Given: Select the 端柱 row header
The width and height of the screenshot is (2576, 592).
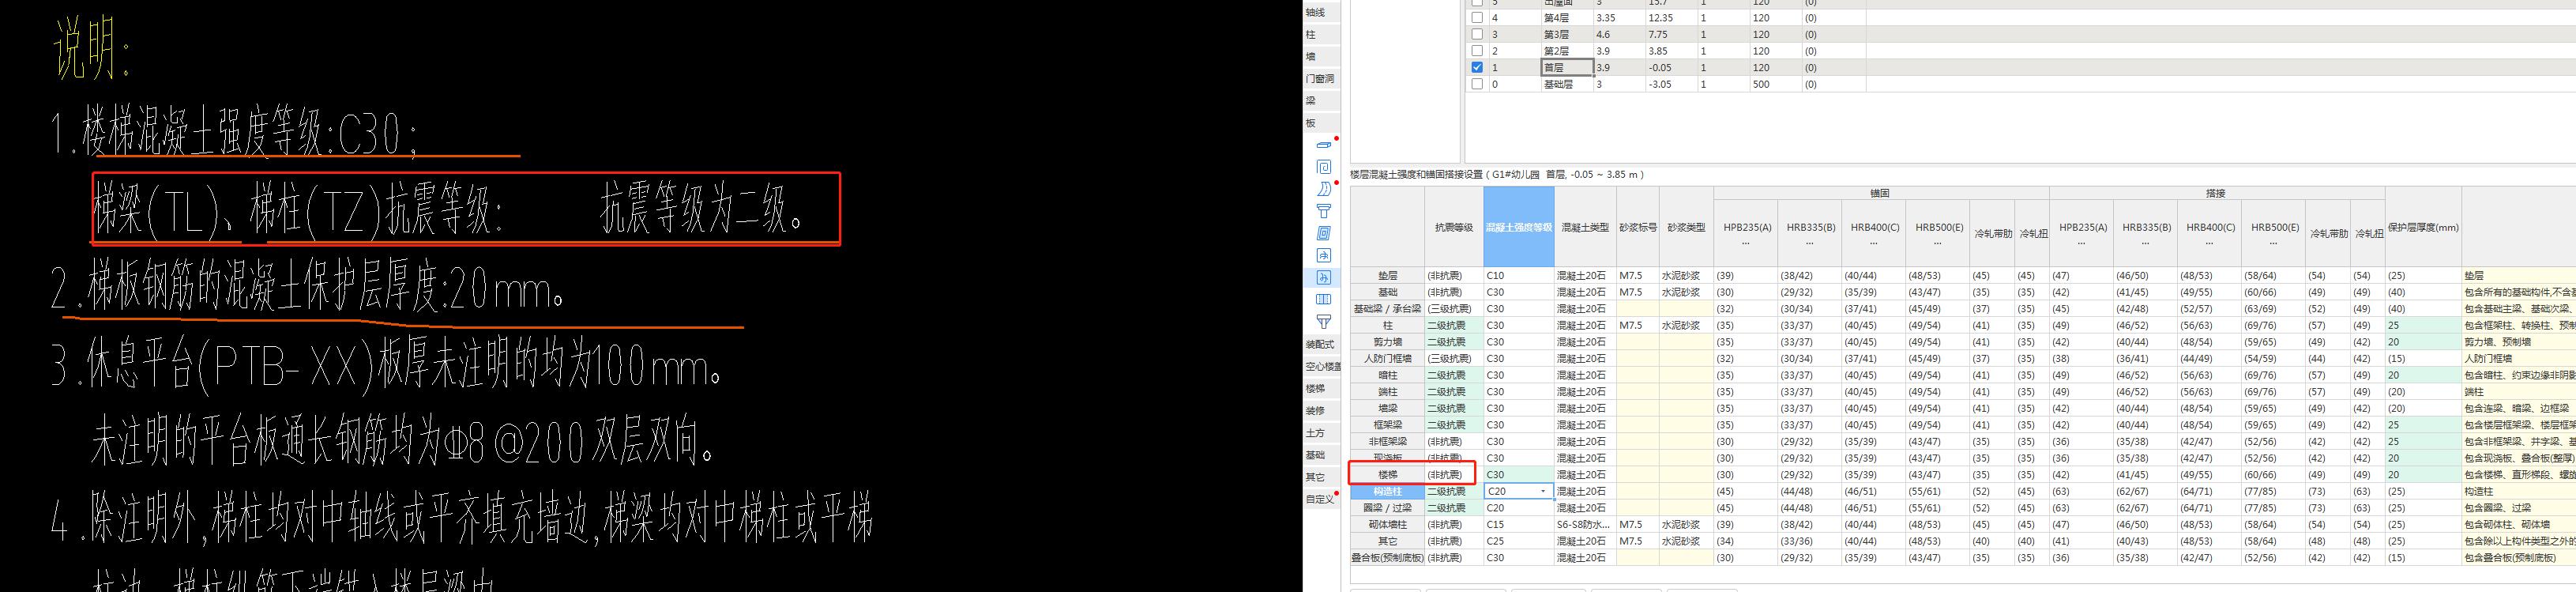Looking at the screenshot, I should tap(1387, 392).
